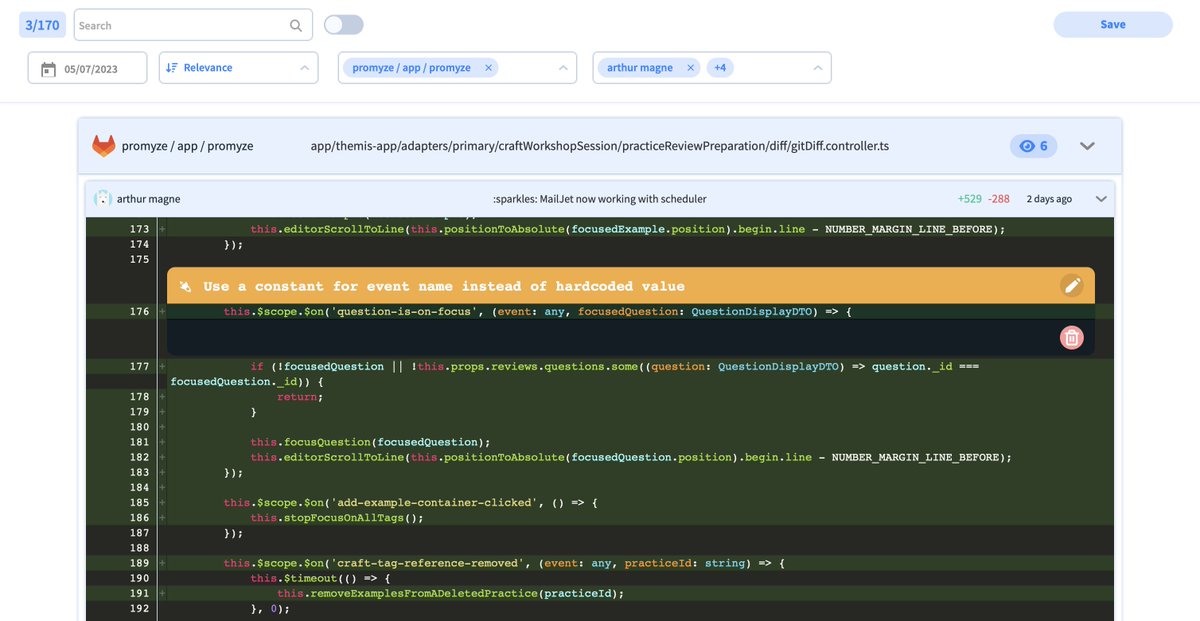The image size is (1200, 621).
Task: Delete the suggestion with trash icon
Action: point(1072,338)
